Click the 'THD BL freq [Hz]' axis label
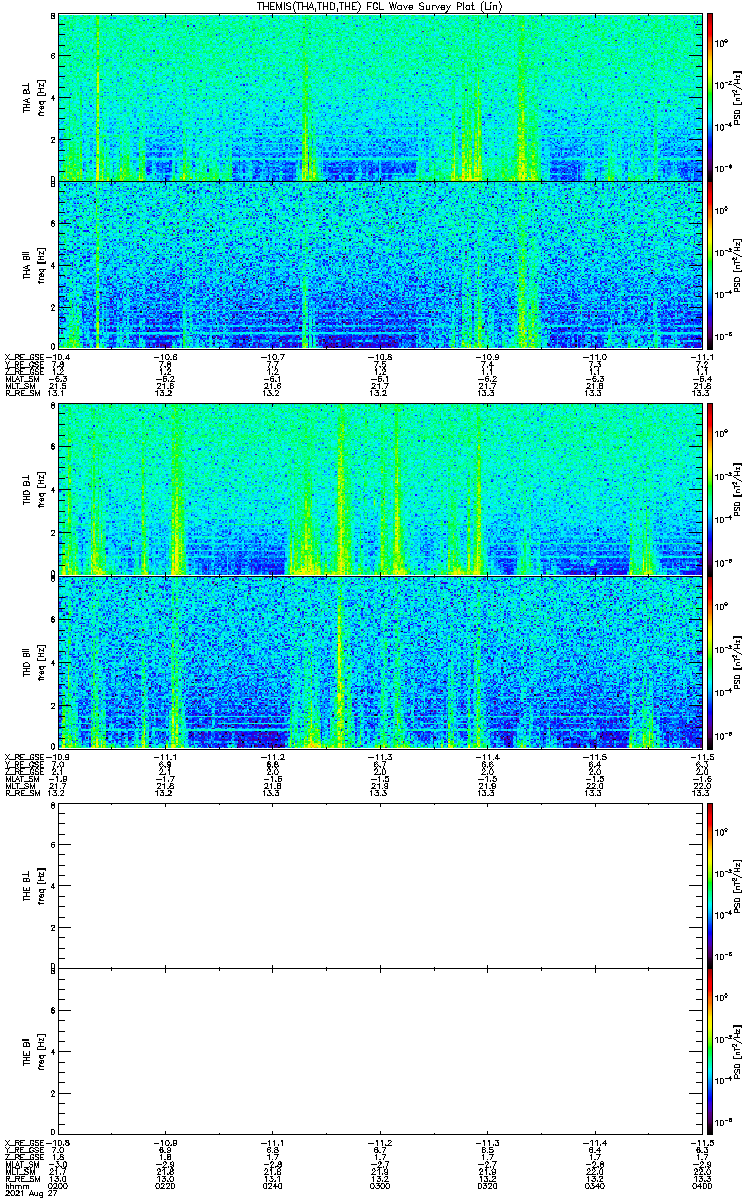Viewport: 750px width, 1200px height. 33,490
